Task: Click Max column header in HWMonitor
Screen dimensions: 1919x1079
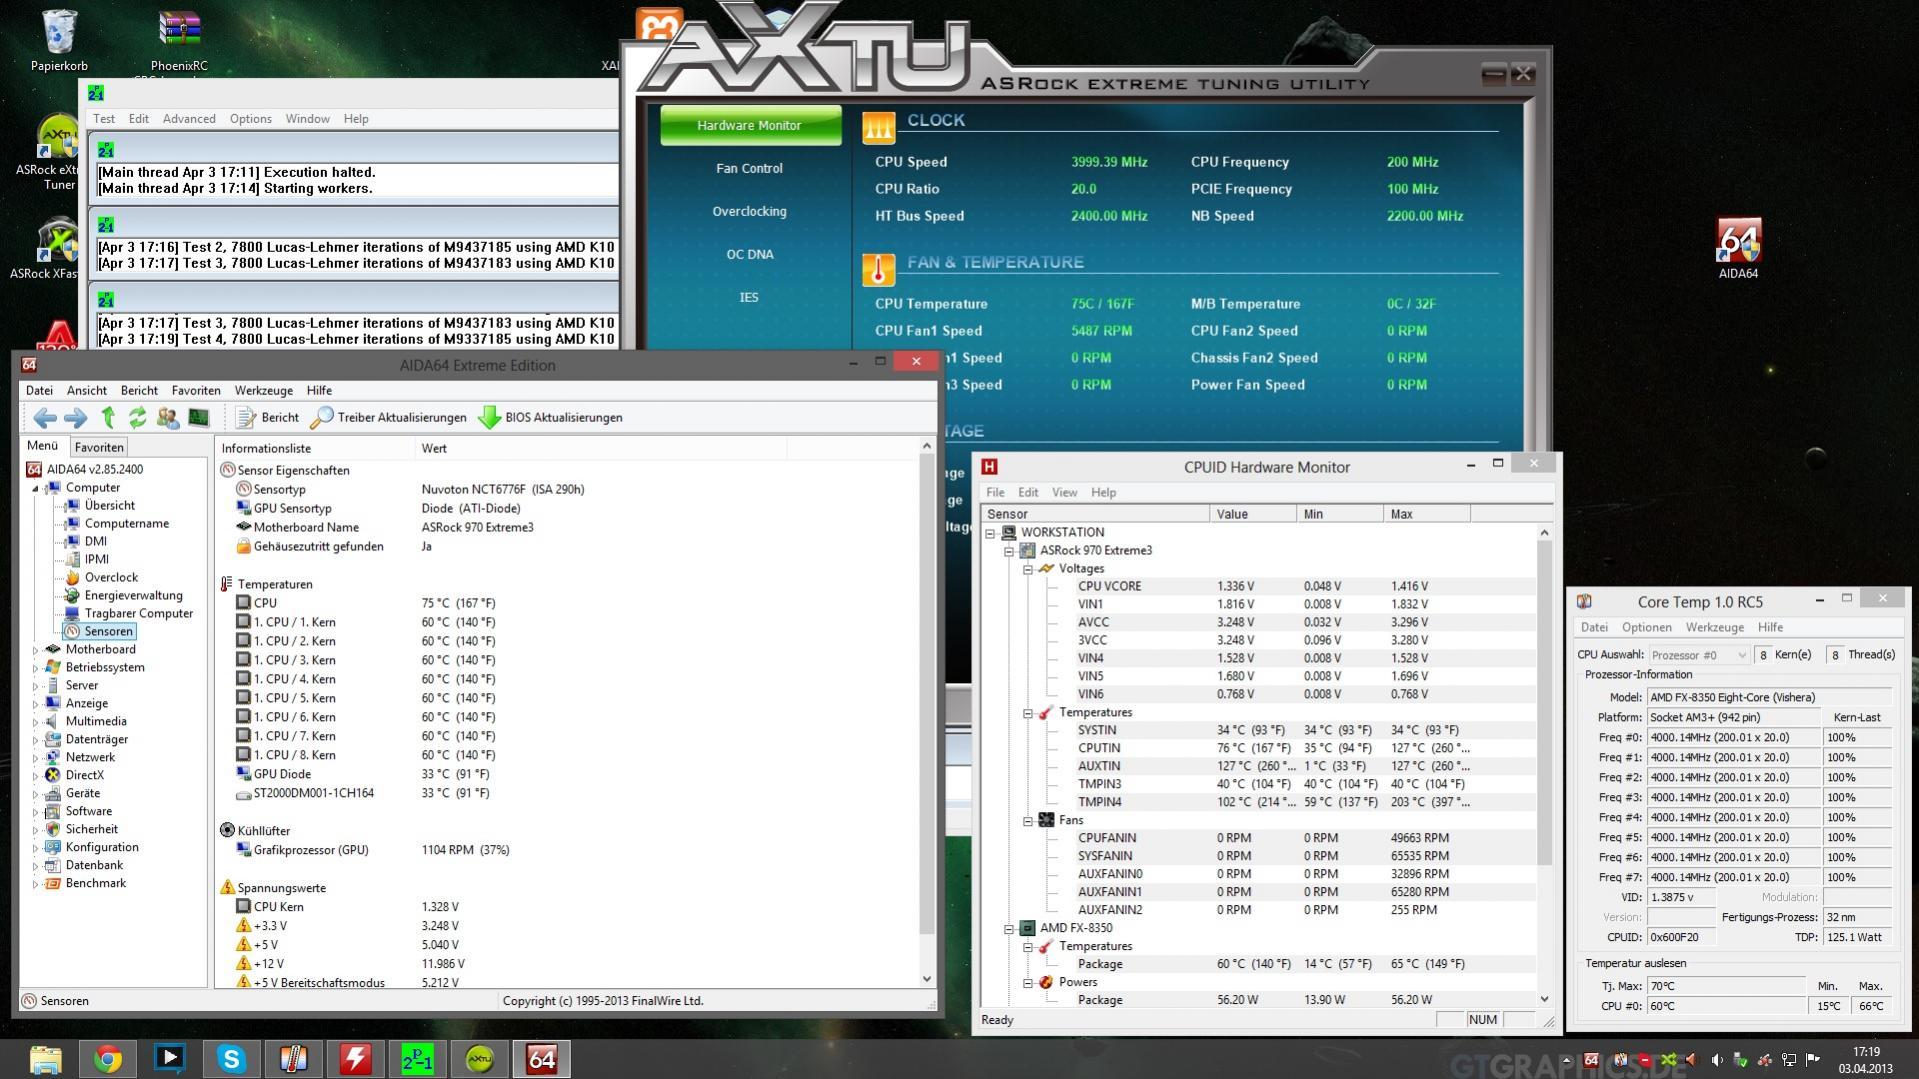Action: point(1427,514)
